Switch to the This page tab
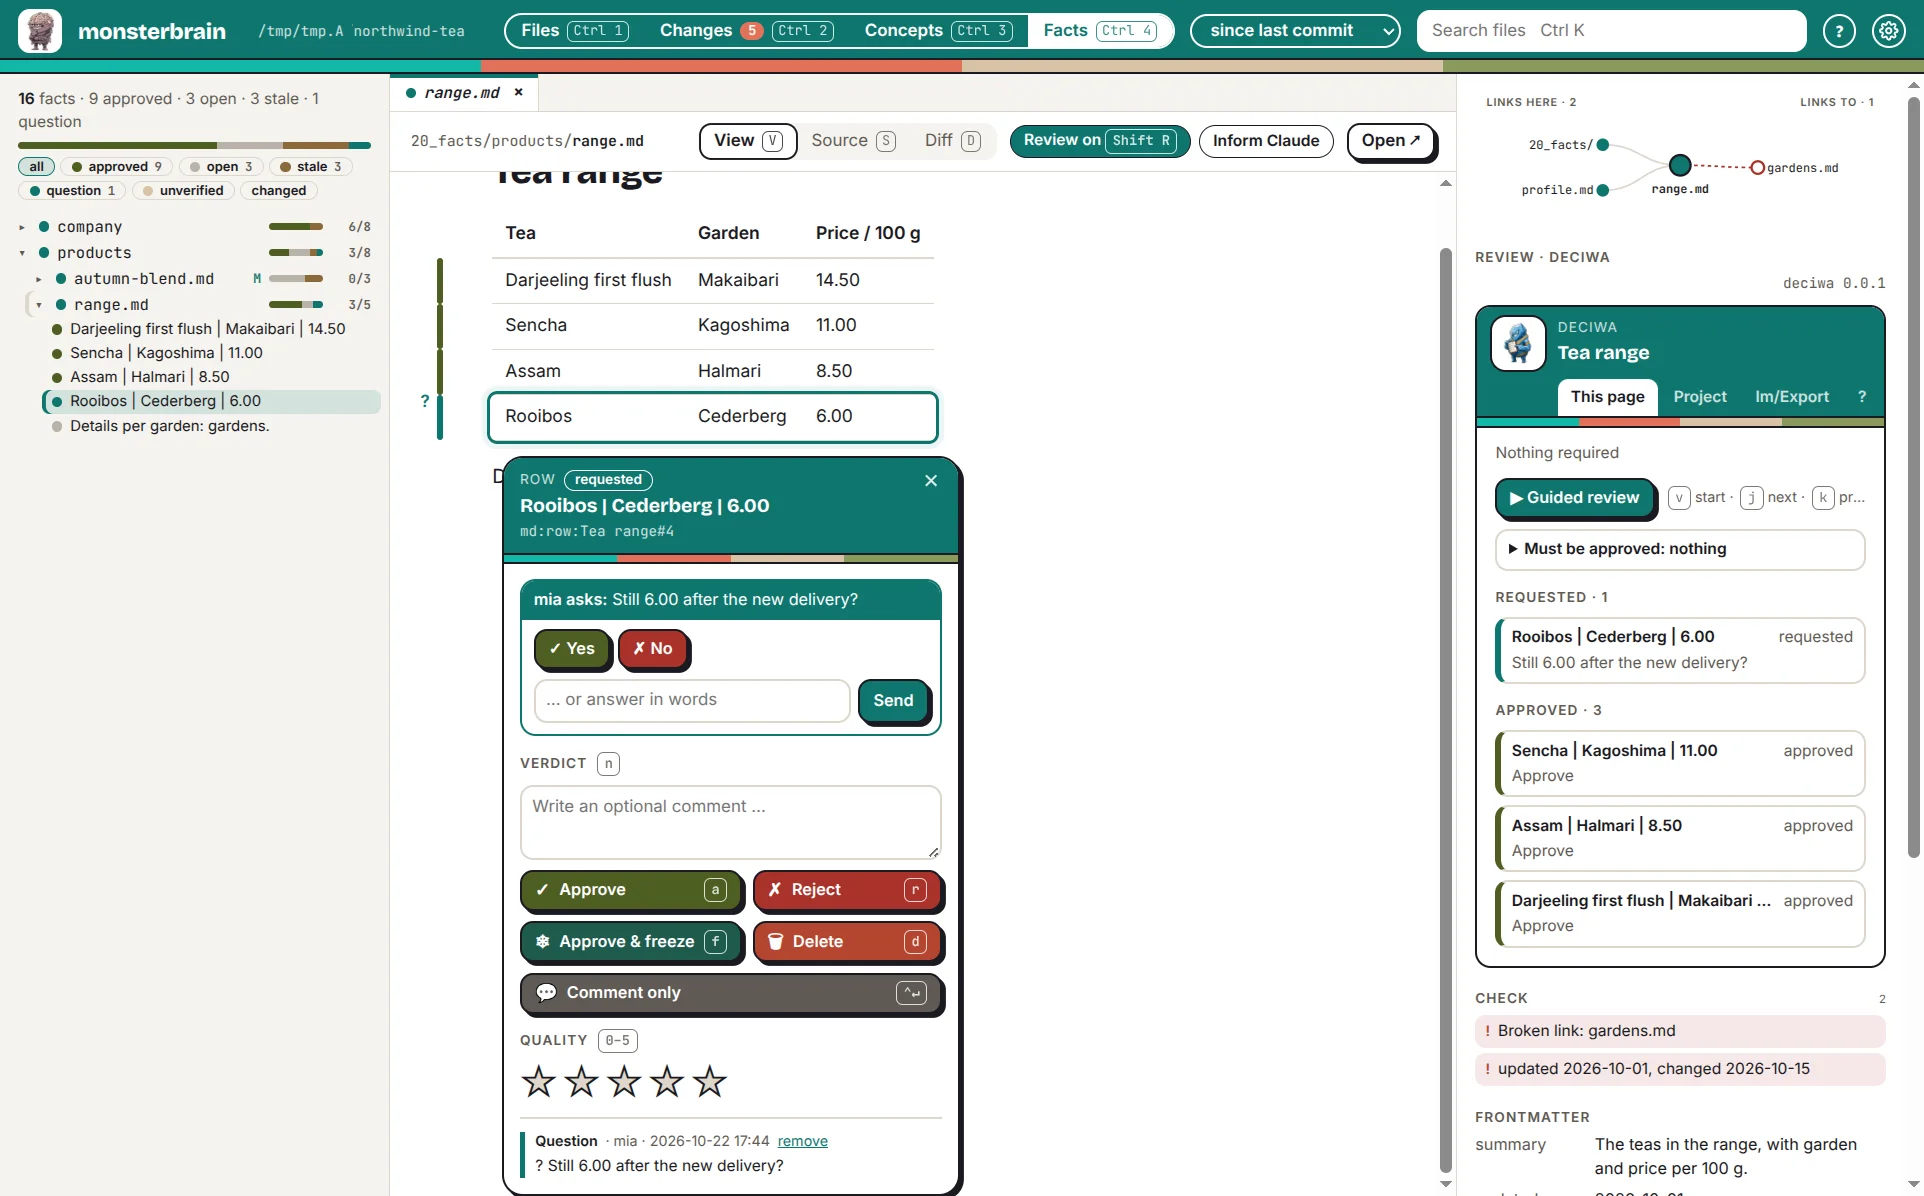This screenshot has height=1196, width=1924. (x=1607, y=397)
